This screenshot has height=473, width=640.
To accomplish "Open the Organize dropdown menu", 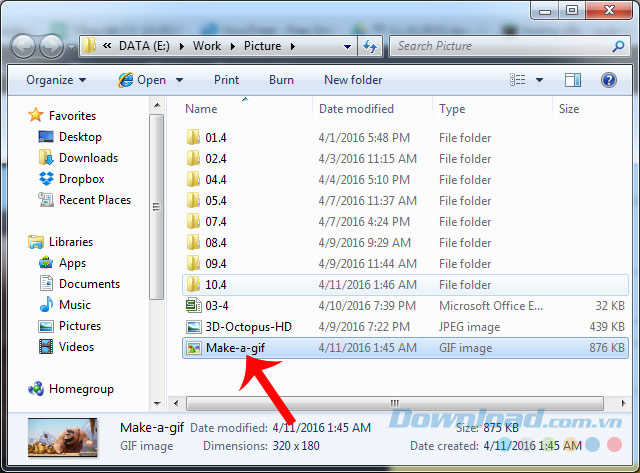I will coord(56,80).
